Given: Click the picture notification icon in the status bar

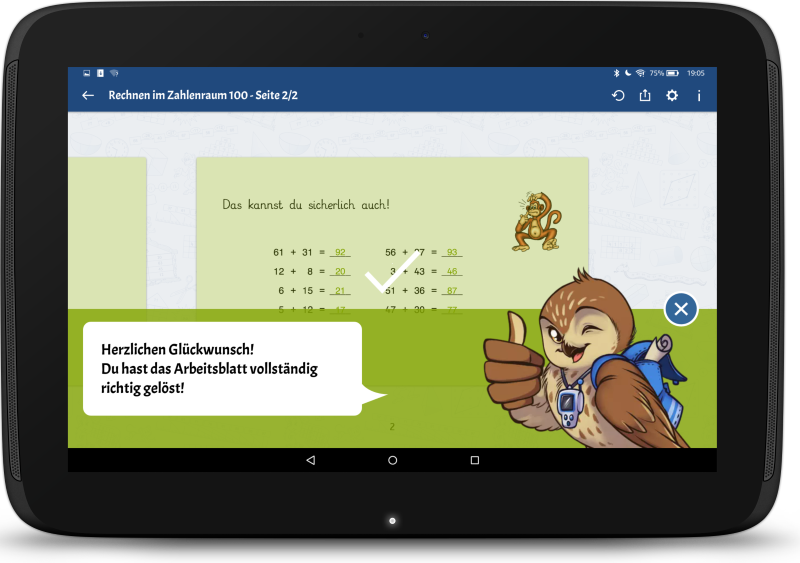Looking at the screenshot, I should (x=87, y=73).
